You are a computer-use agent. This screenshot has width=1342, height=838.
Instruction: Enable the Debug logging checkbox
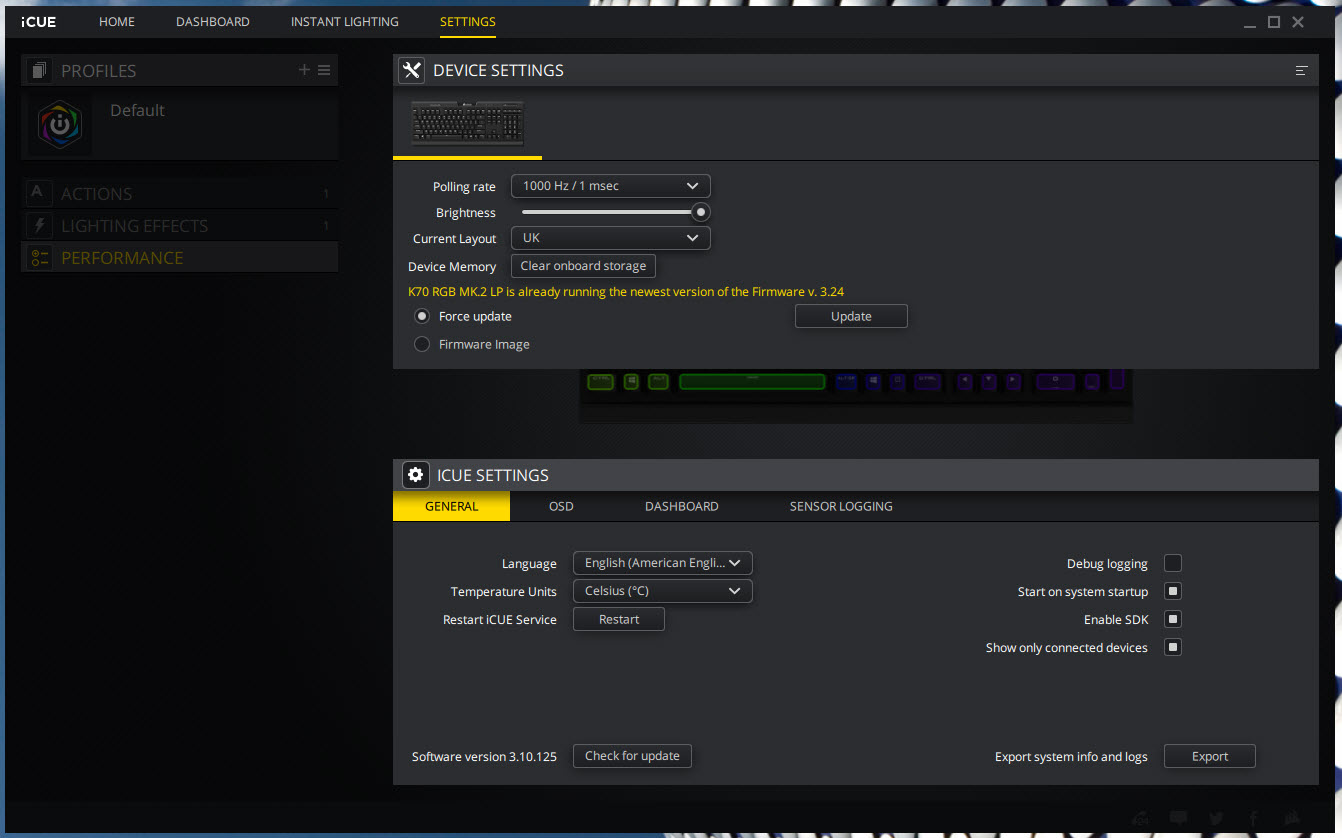point(1173,563)
